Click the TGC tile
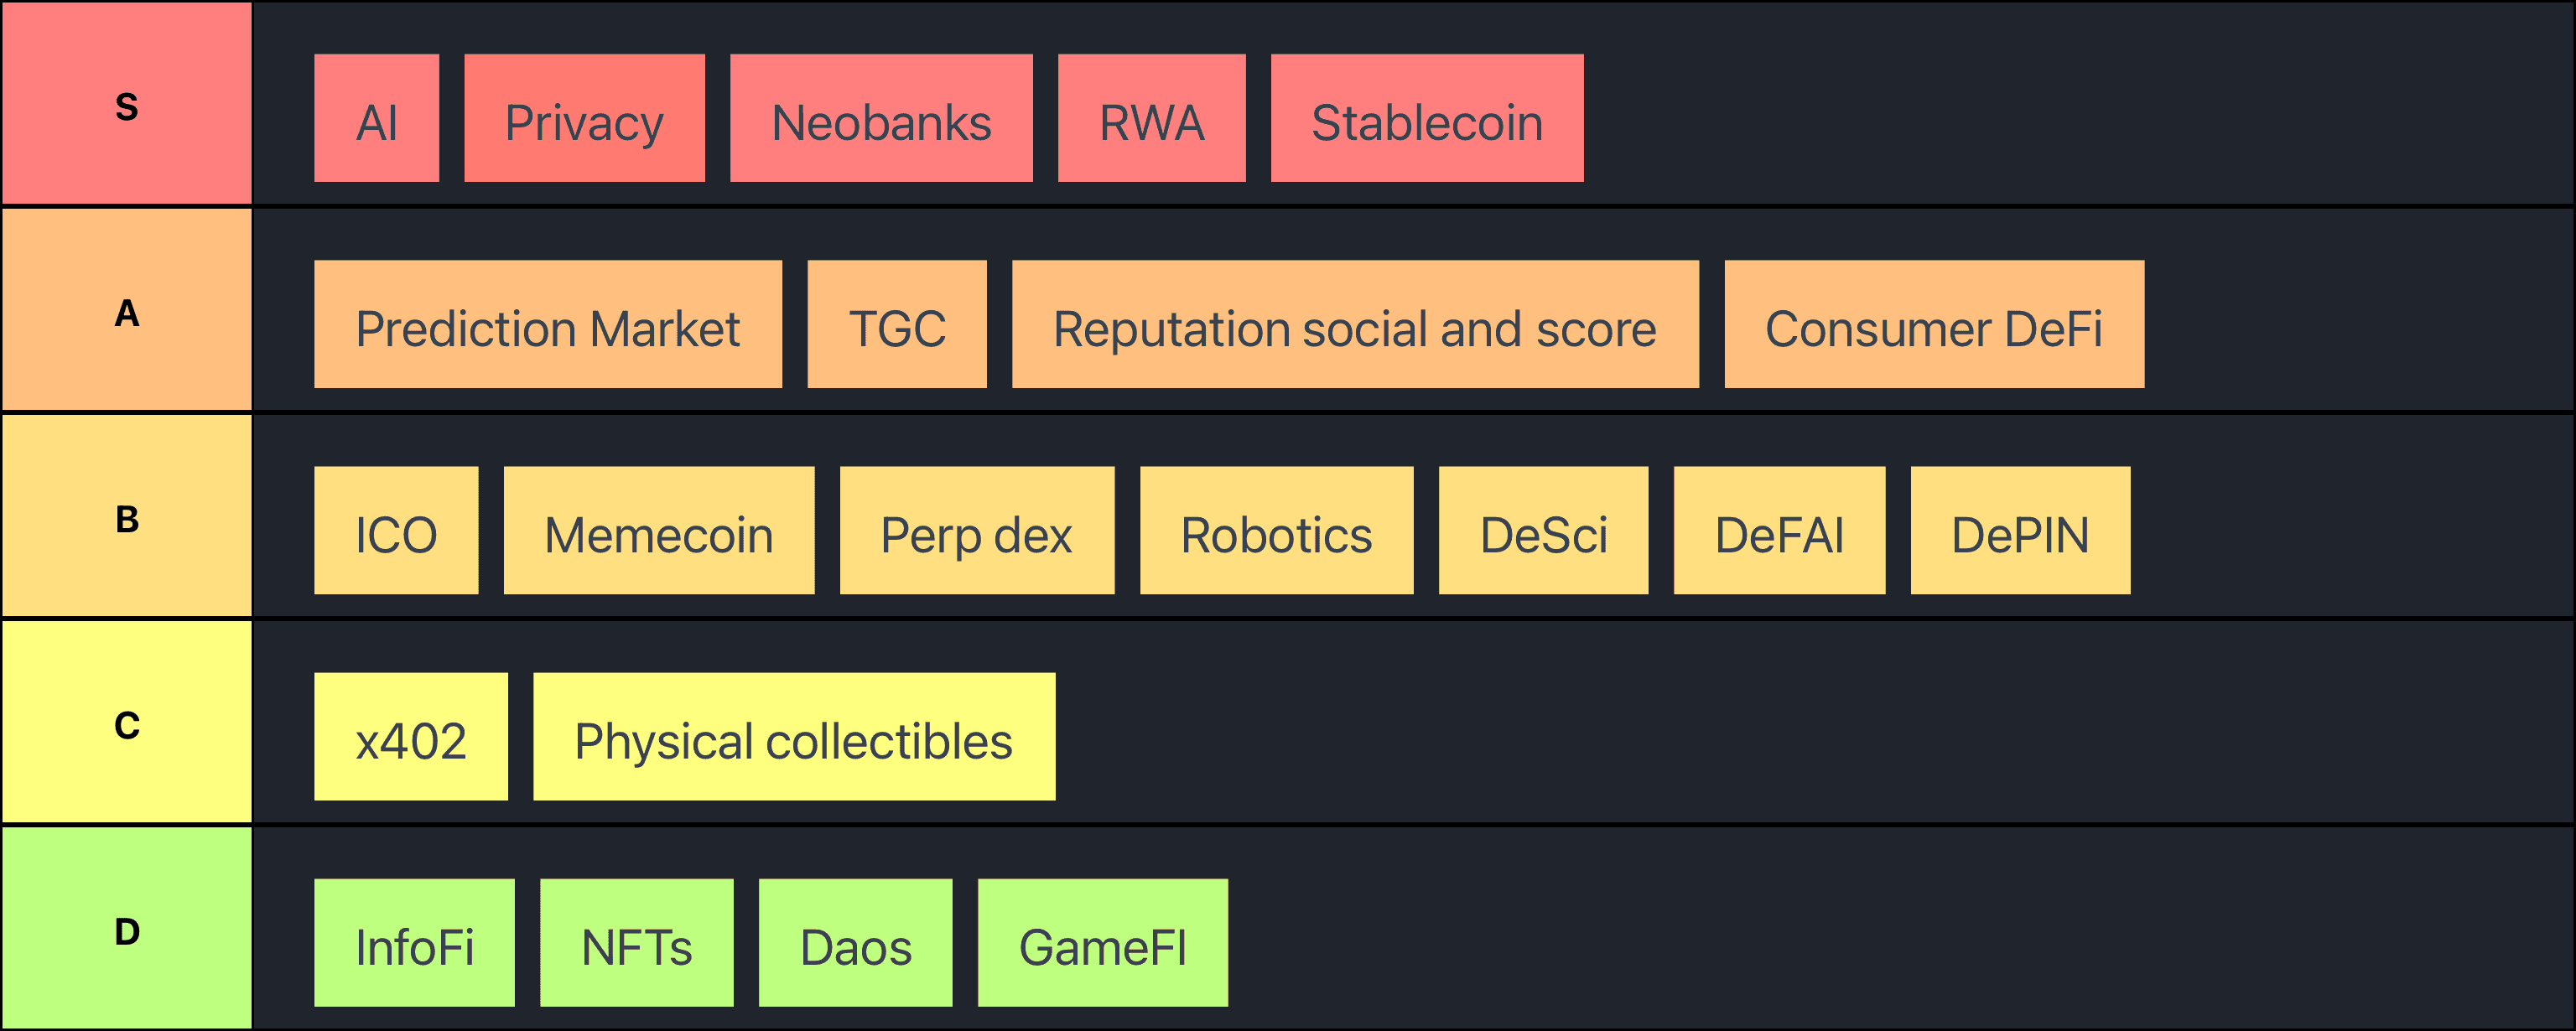 pos(897,324)
